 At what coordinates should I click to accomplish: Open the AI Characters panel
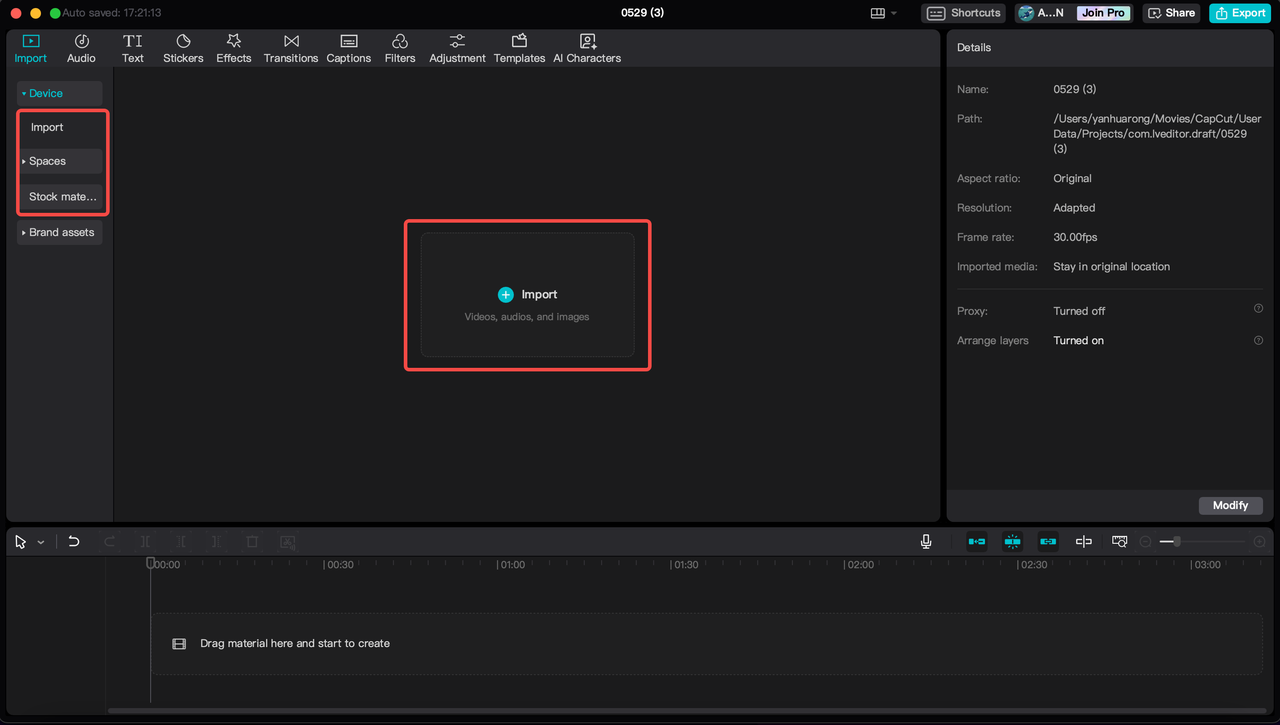[x=587, y=47]
